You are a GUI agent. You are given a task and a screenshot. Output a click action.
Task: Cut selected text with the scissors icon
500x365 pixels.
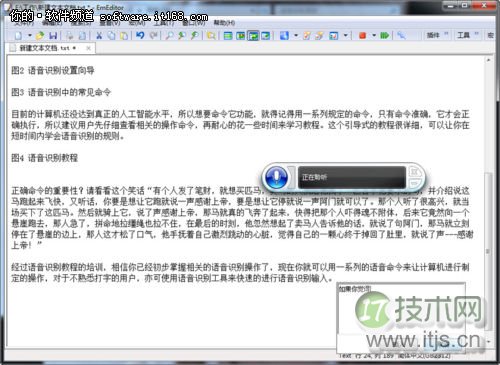99,35
